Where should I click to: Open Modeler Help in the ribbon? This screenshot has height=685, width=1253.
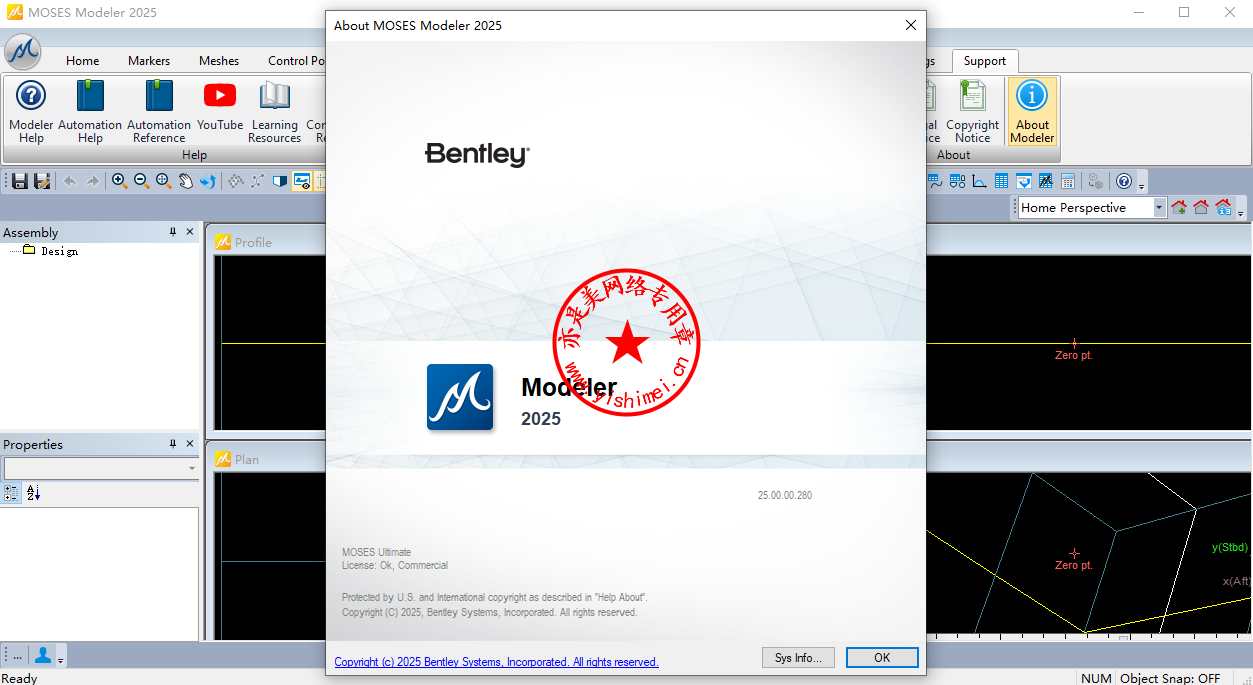pyautogui.click(x=31, y=110)
